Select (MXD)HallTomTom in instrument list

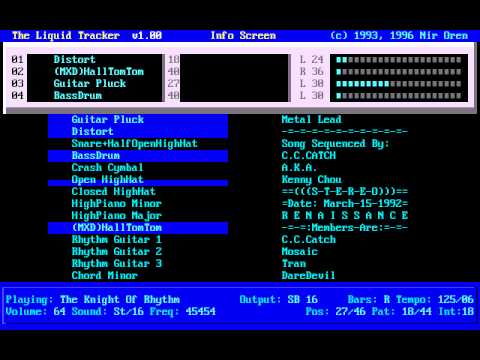[138, 227]
